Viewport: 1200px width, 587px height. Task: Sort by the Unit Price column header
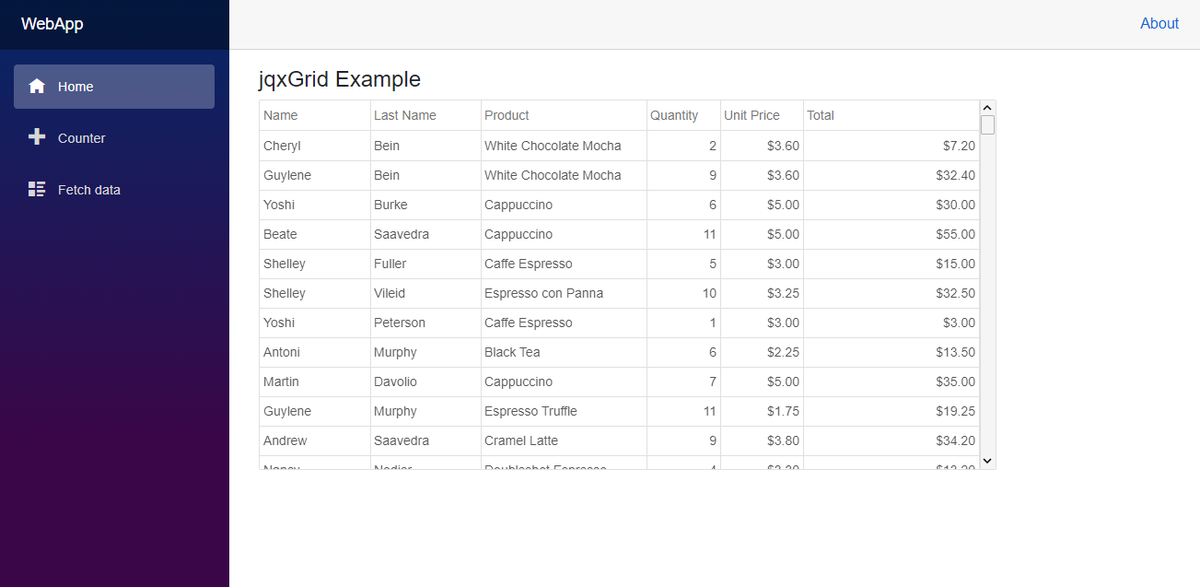[x=762, y=115]
